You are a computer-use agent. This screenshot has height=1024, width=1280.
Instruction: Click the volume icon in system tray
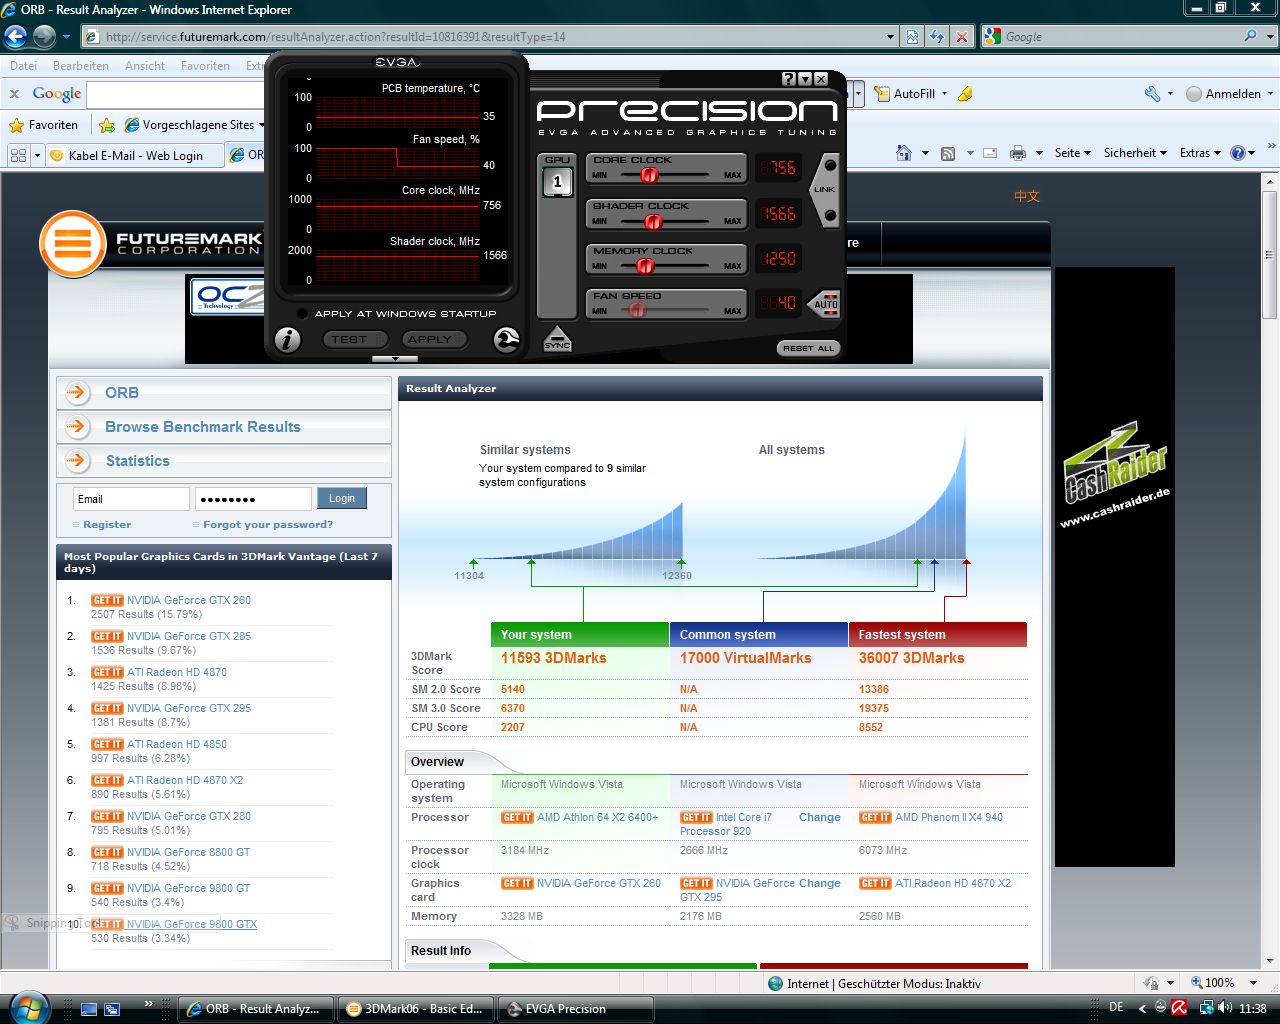tap(1225, 1008)
